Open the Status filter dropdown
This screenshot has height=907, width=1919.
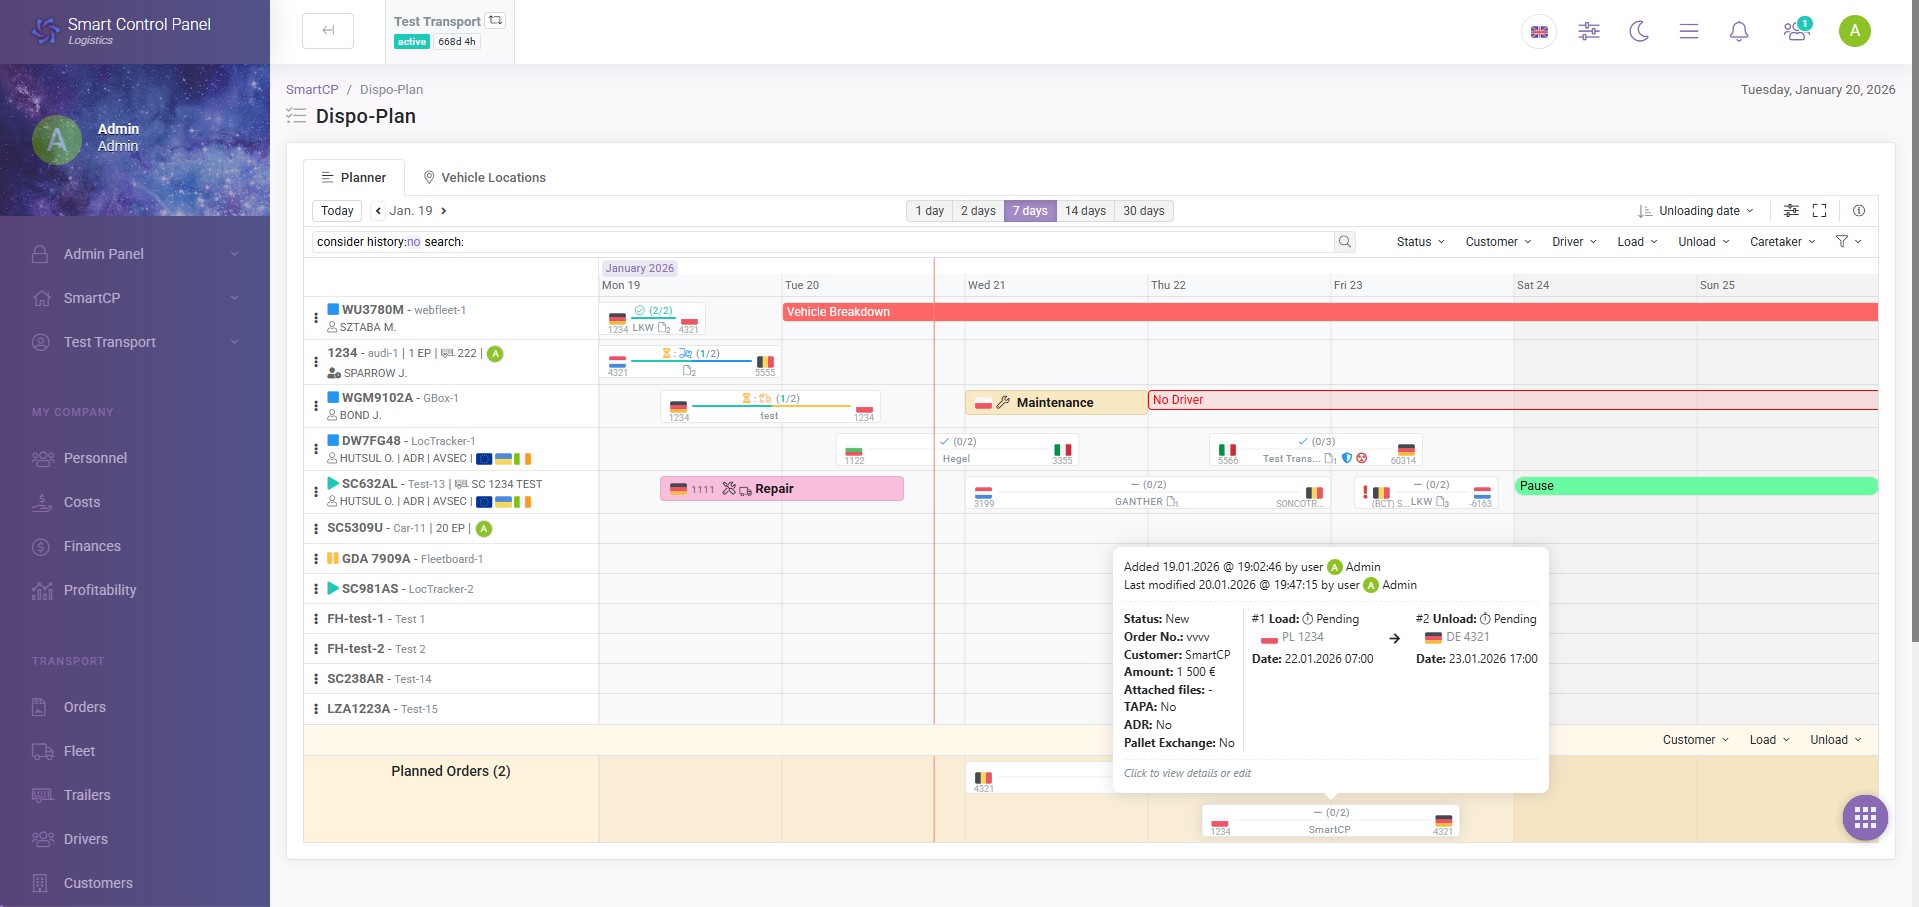click(1421, 242)
